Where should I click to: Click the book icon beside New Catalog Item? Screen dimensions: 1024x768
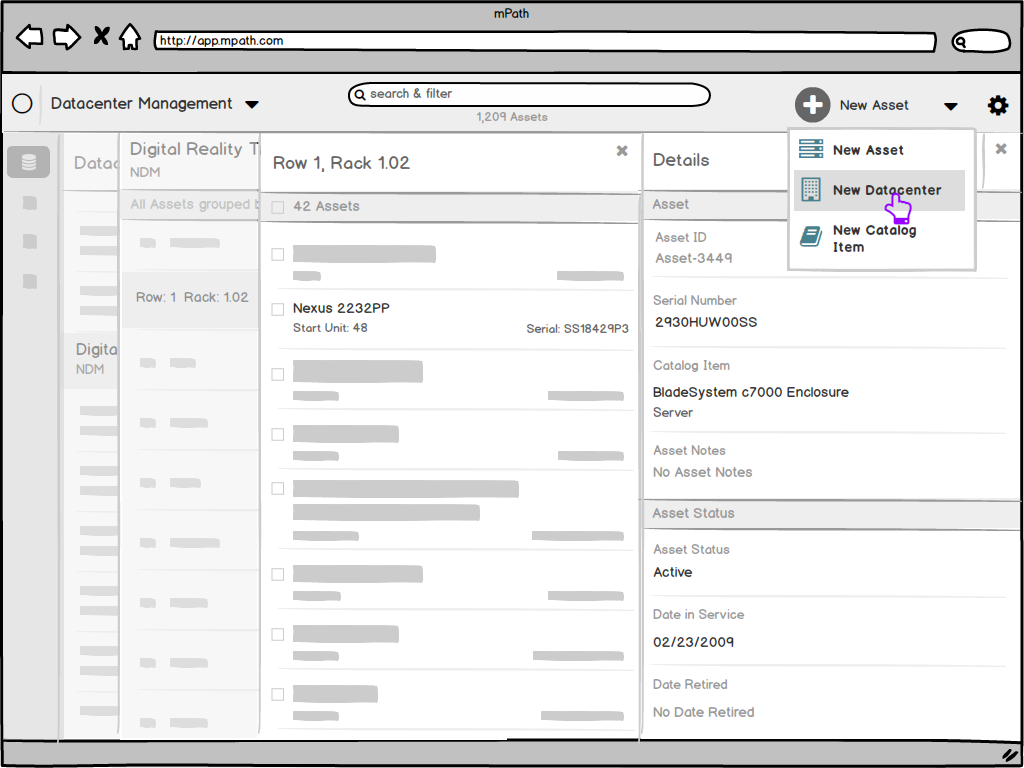[x=810, y=237]
